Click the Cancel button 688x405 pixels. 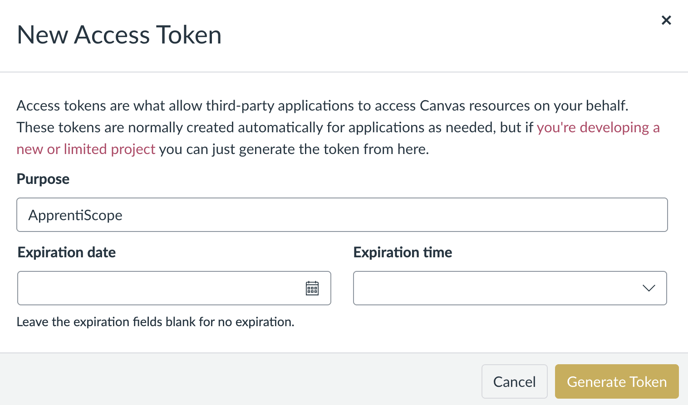(514, 381)
